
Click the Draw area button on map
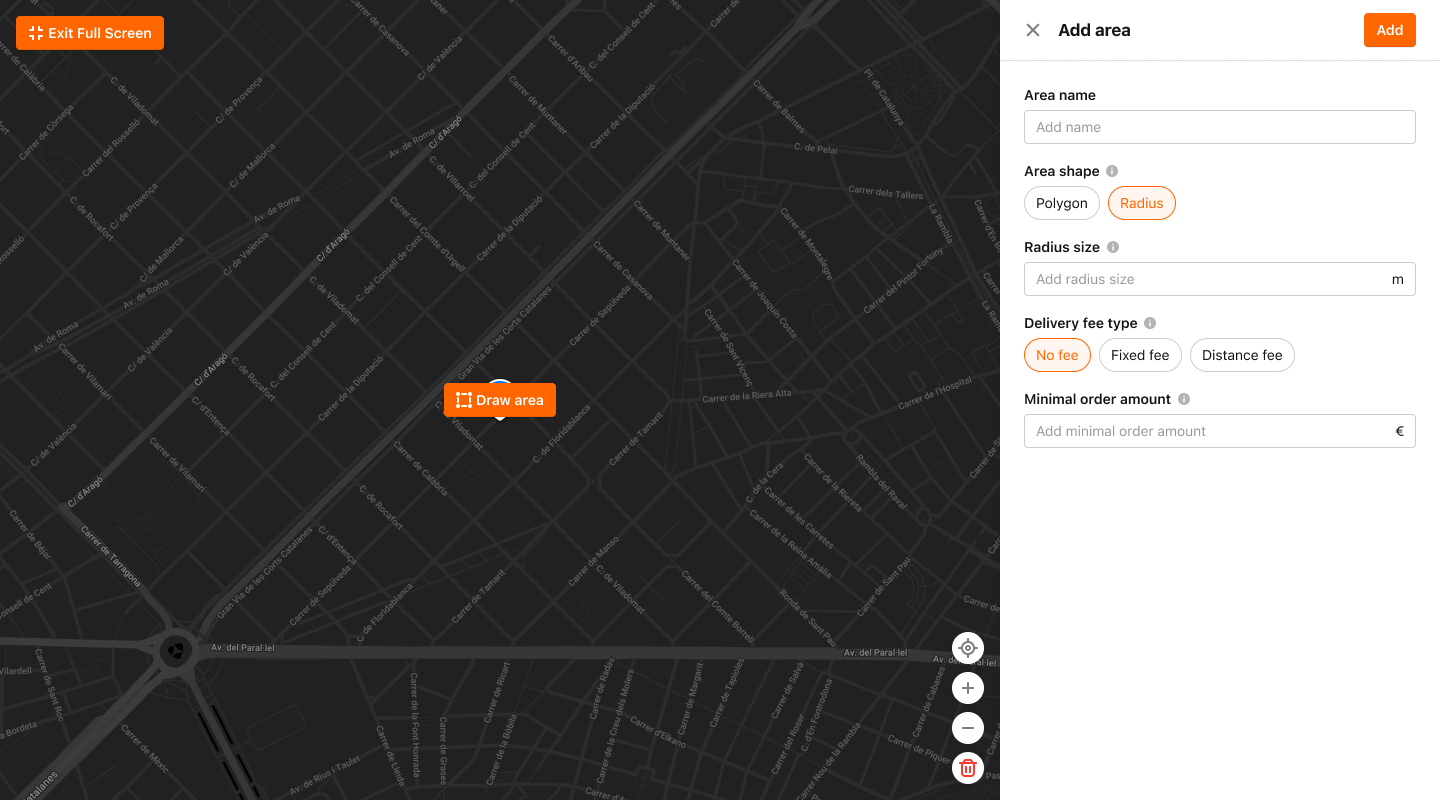[500, 400]
